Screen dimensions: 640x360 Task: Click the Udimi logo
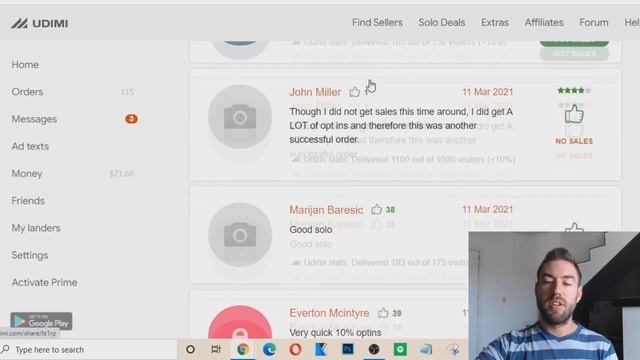(x=40, y=23)
